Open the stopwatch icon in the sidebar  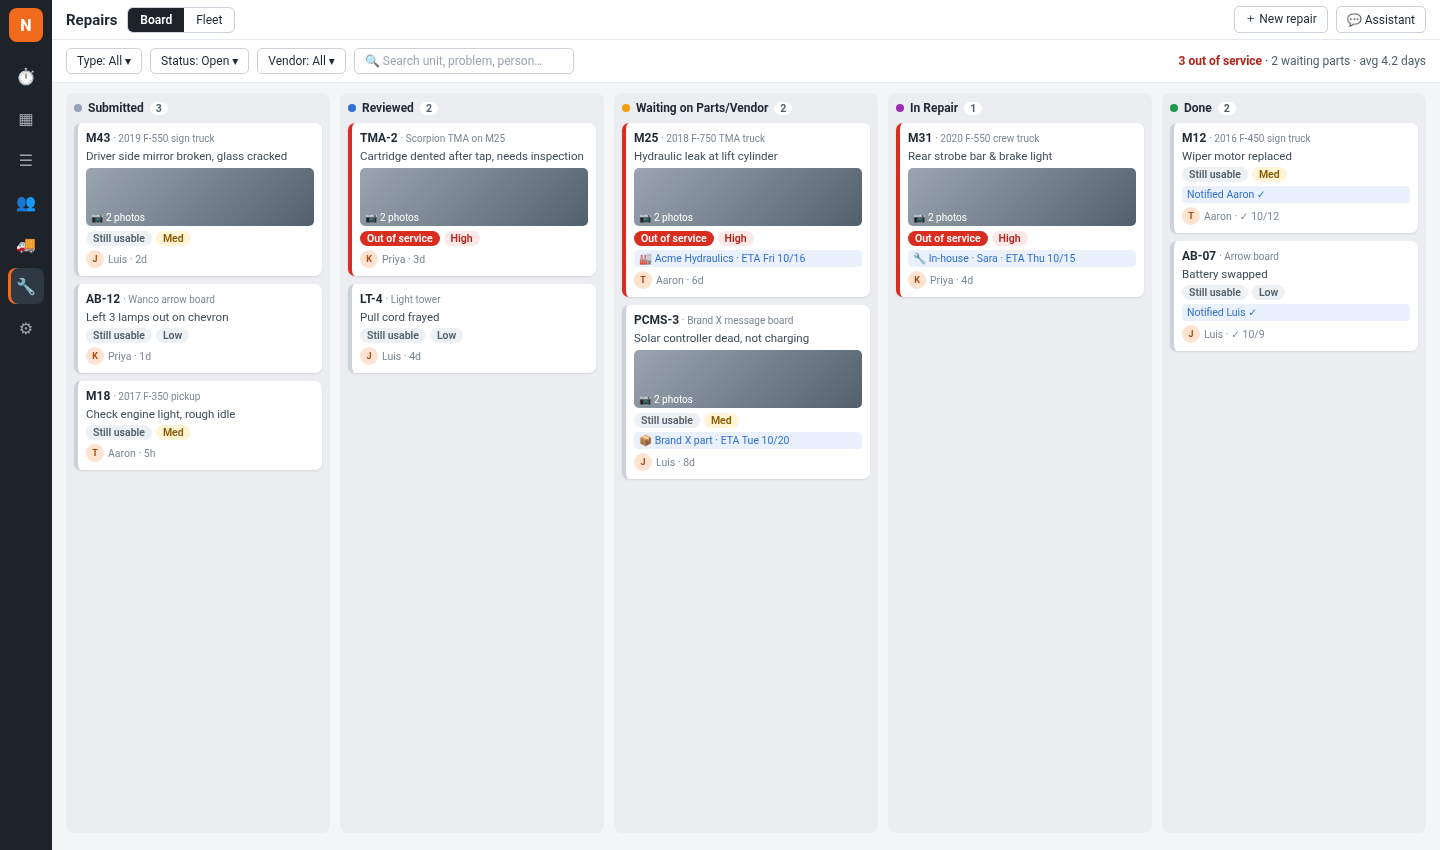[26, 77]
